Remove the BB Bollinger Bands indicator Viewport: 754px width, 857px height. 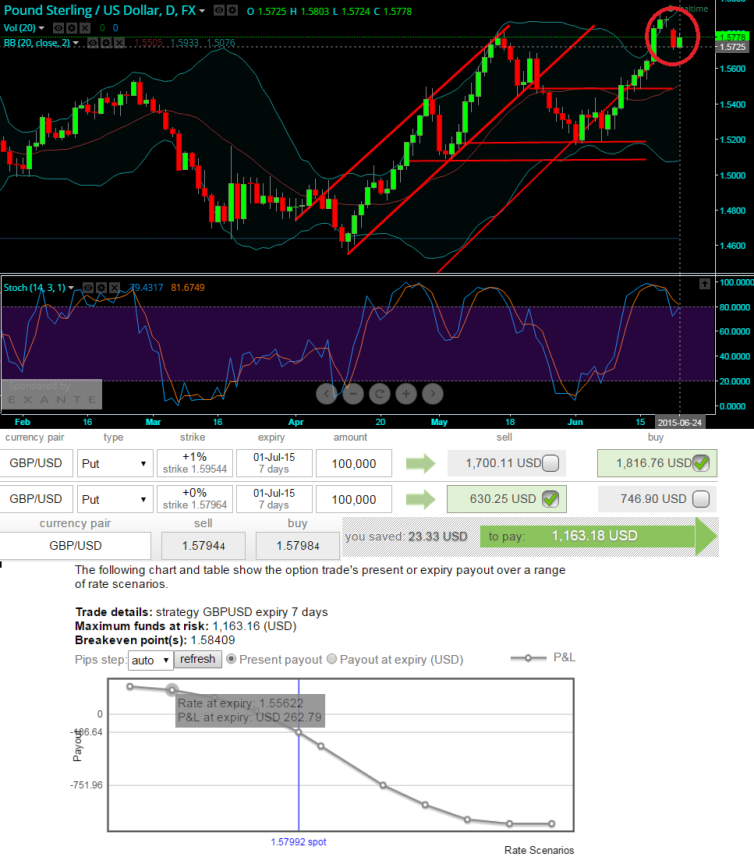(x=119, y=43)
